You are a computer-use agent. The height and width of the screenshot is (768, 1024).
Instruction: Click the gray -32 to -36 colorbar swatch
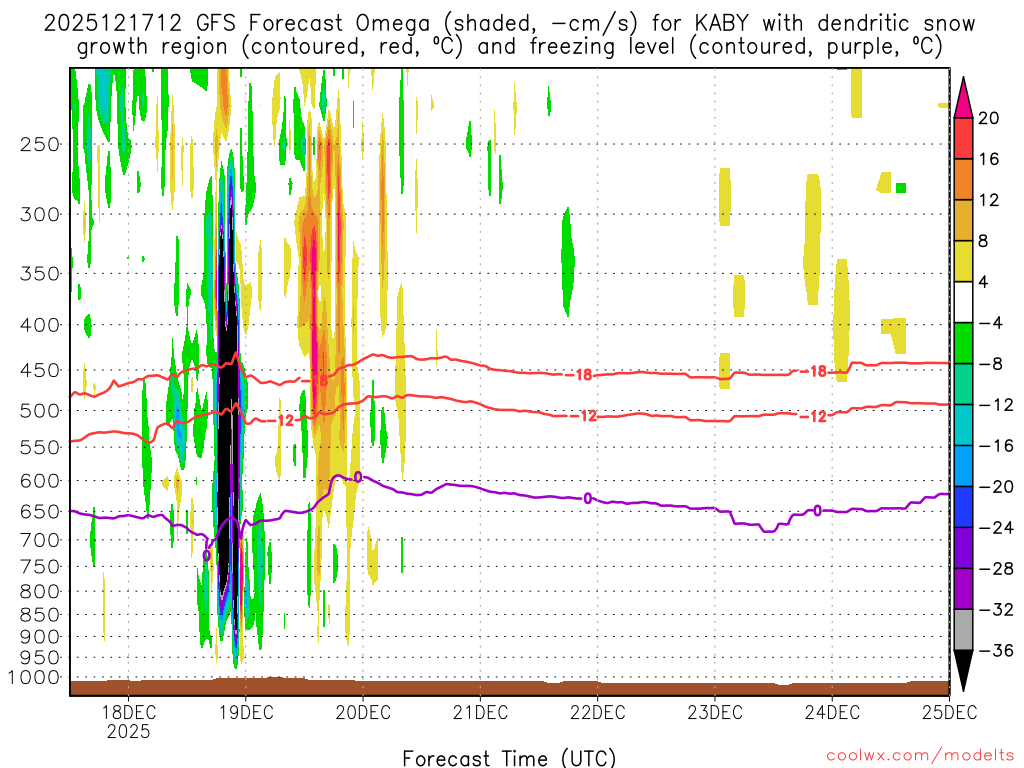point(963,630)
